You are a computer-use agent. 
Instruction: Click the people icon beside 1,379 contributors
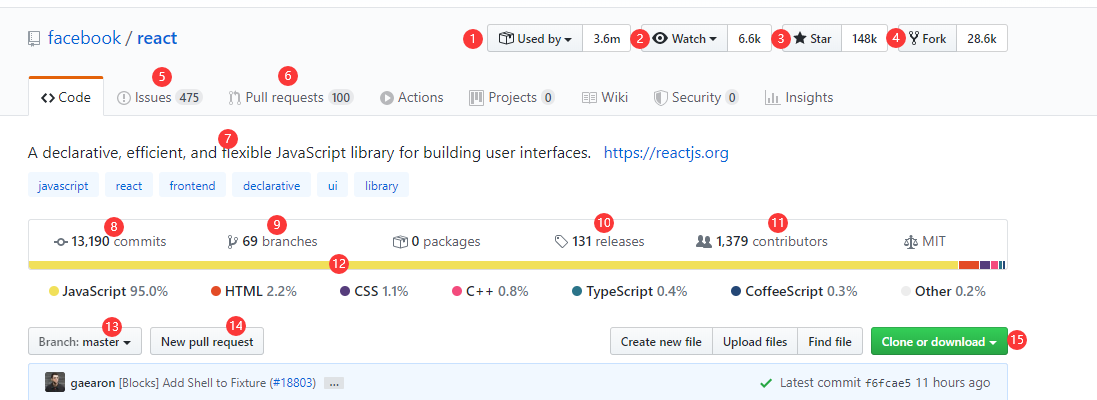[x=704, y=242]
